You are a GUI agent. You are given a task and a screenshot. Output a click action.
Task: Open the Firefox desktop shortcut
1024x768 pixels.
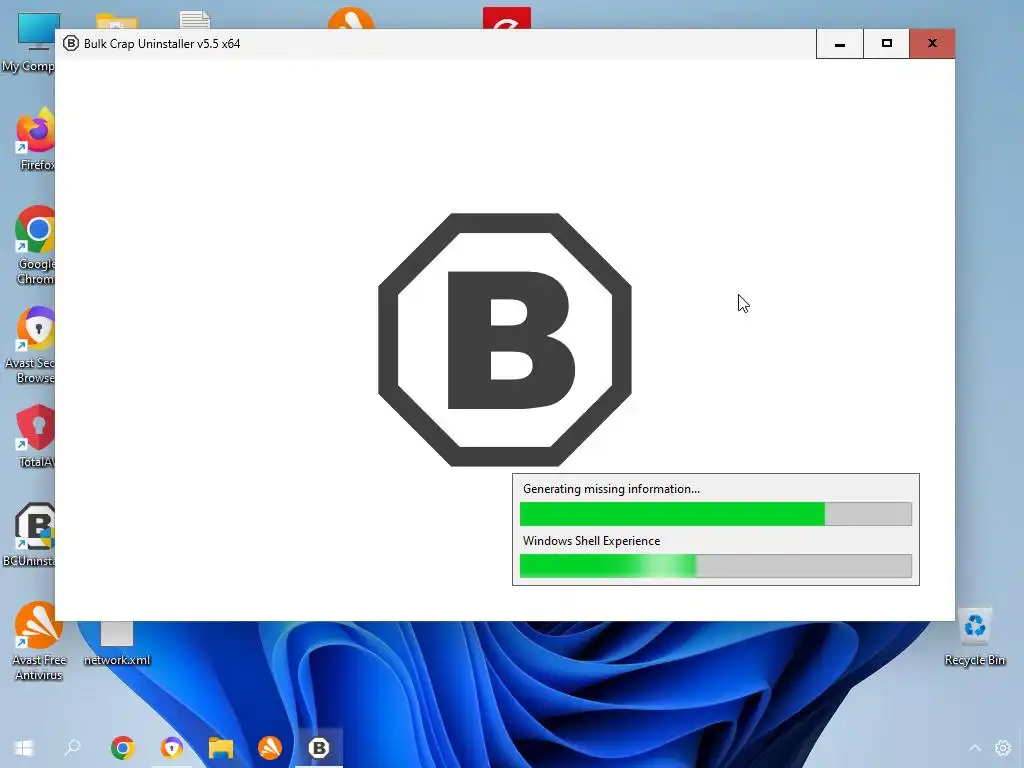36,139
